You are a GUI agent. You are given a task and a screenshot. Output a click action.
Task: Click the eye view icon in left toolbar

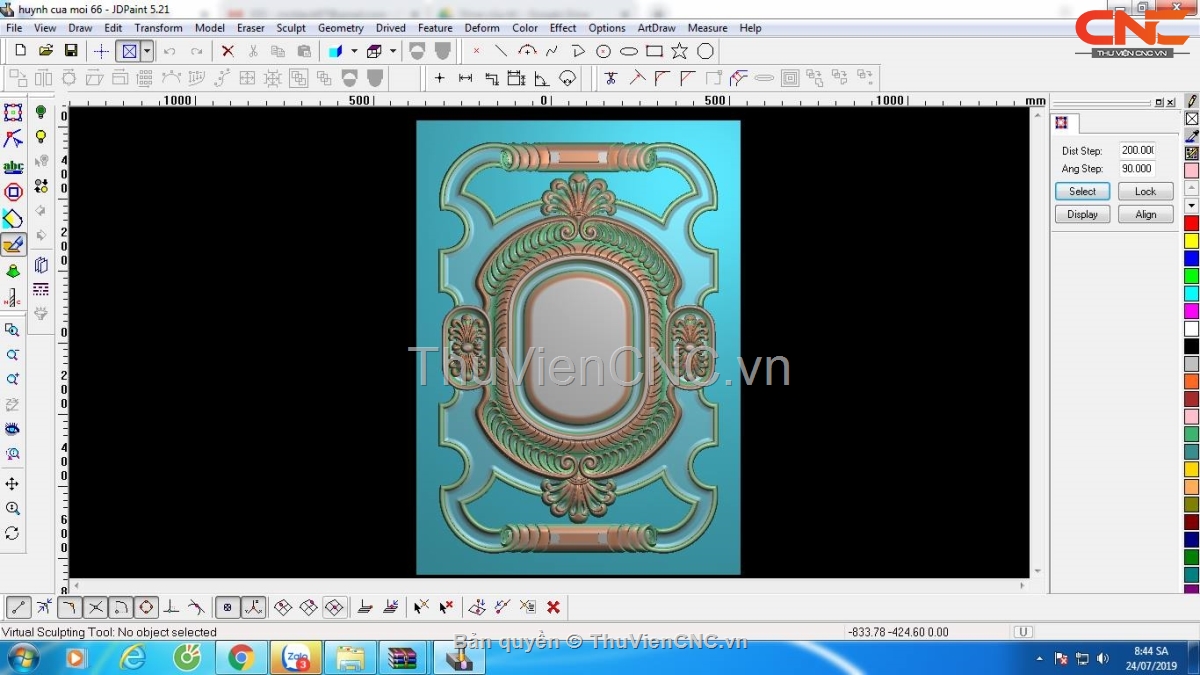tap(12, 428)
